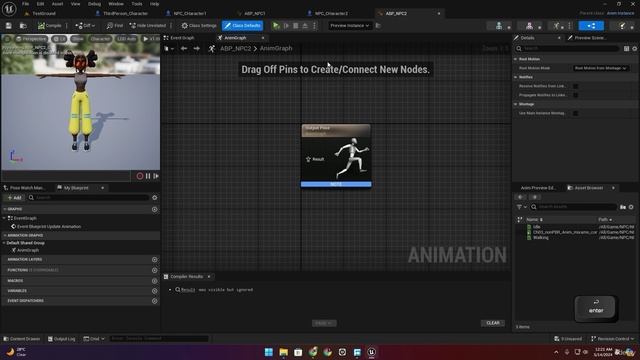Click the eject icon in play controls
The width and height of the screenshot is (640, 360).
[x=305, y=26]
